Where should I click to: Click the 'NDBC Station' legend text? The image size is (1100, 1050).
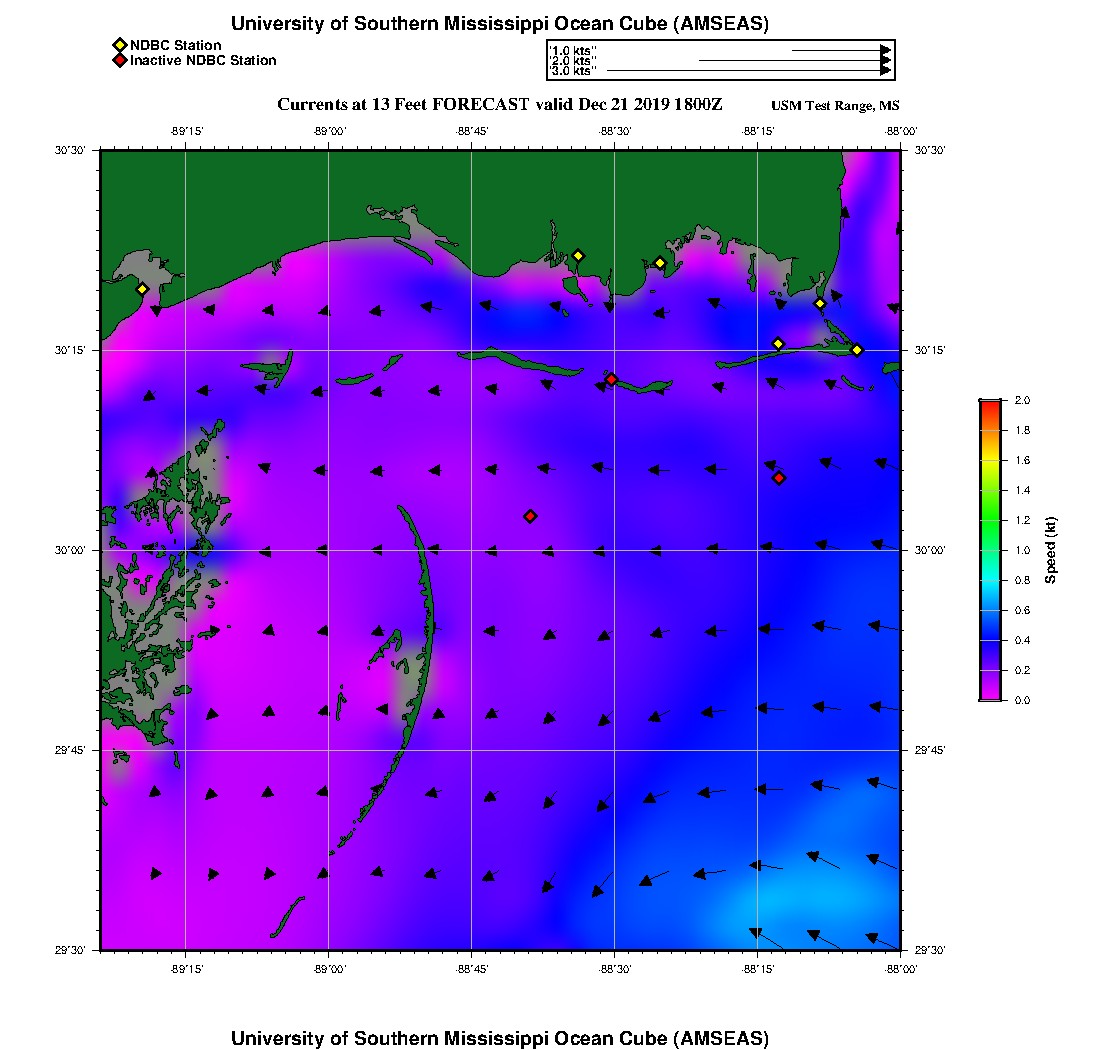175,46
